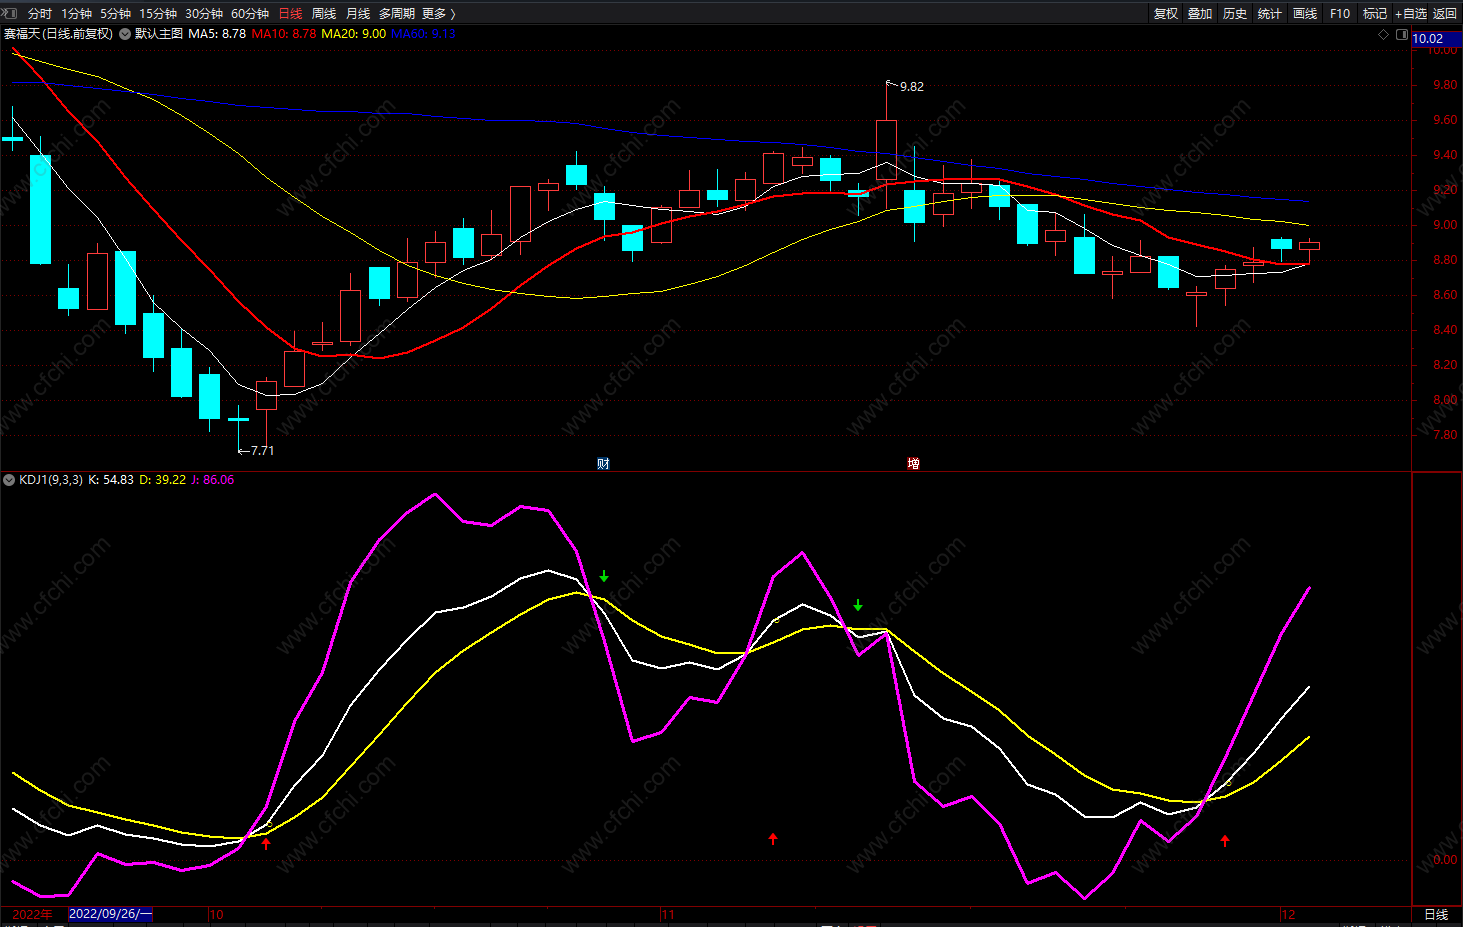Open main chart indicator dropdown arrow
Viewport: 1463px width, 927px height.
[x=125, y=33]
